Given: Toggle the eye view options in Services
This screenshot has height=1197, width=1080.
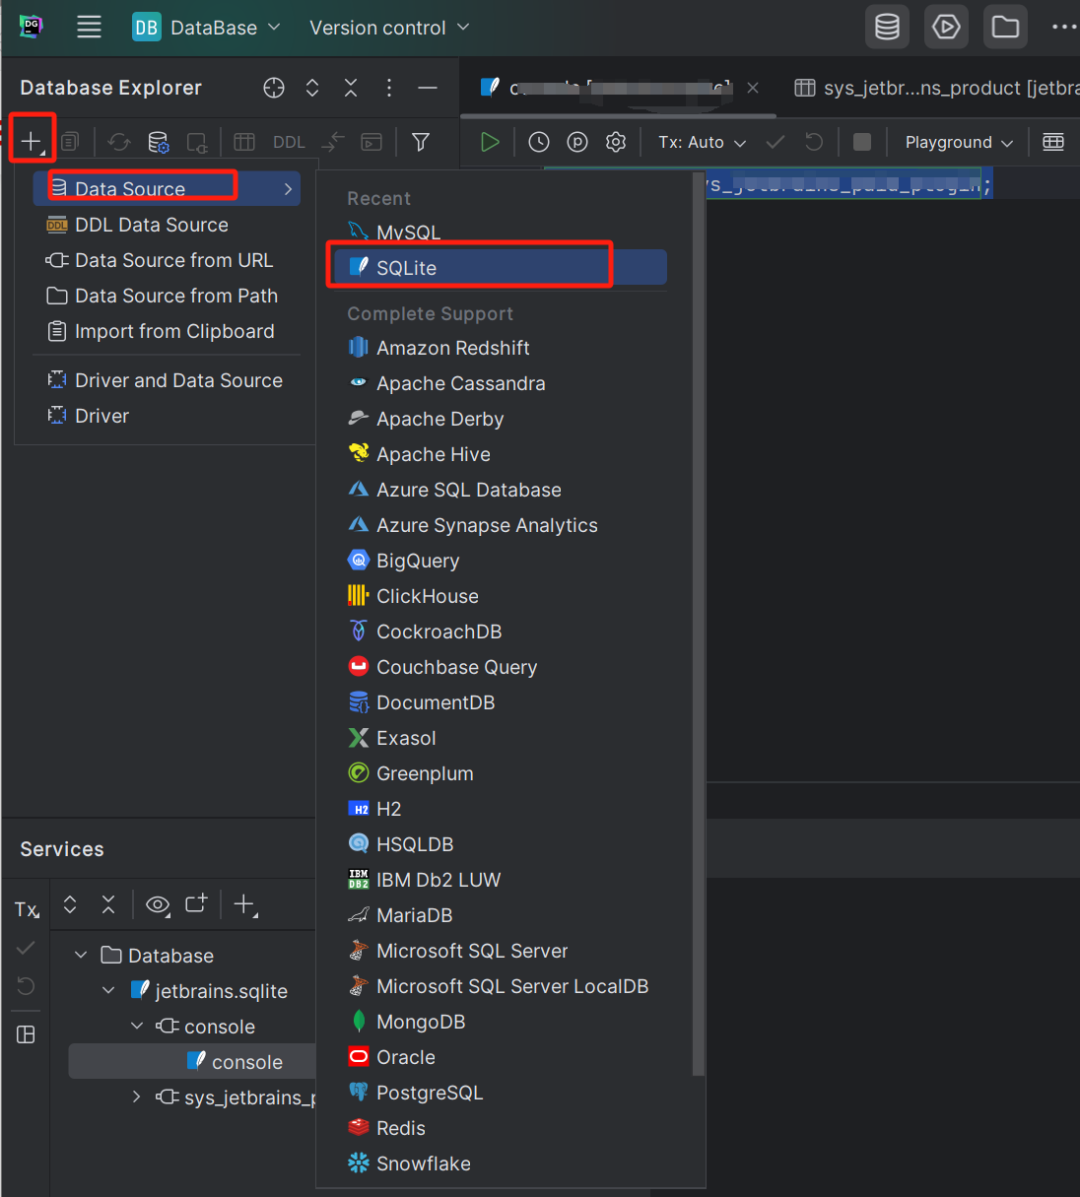Looking at the screenshot, I should click(158, 905).
